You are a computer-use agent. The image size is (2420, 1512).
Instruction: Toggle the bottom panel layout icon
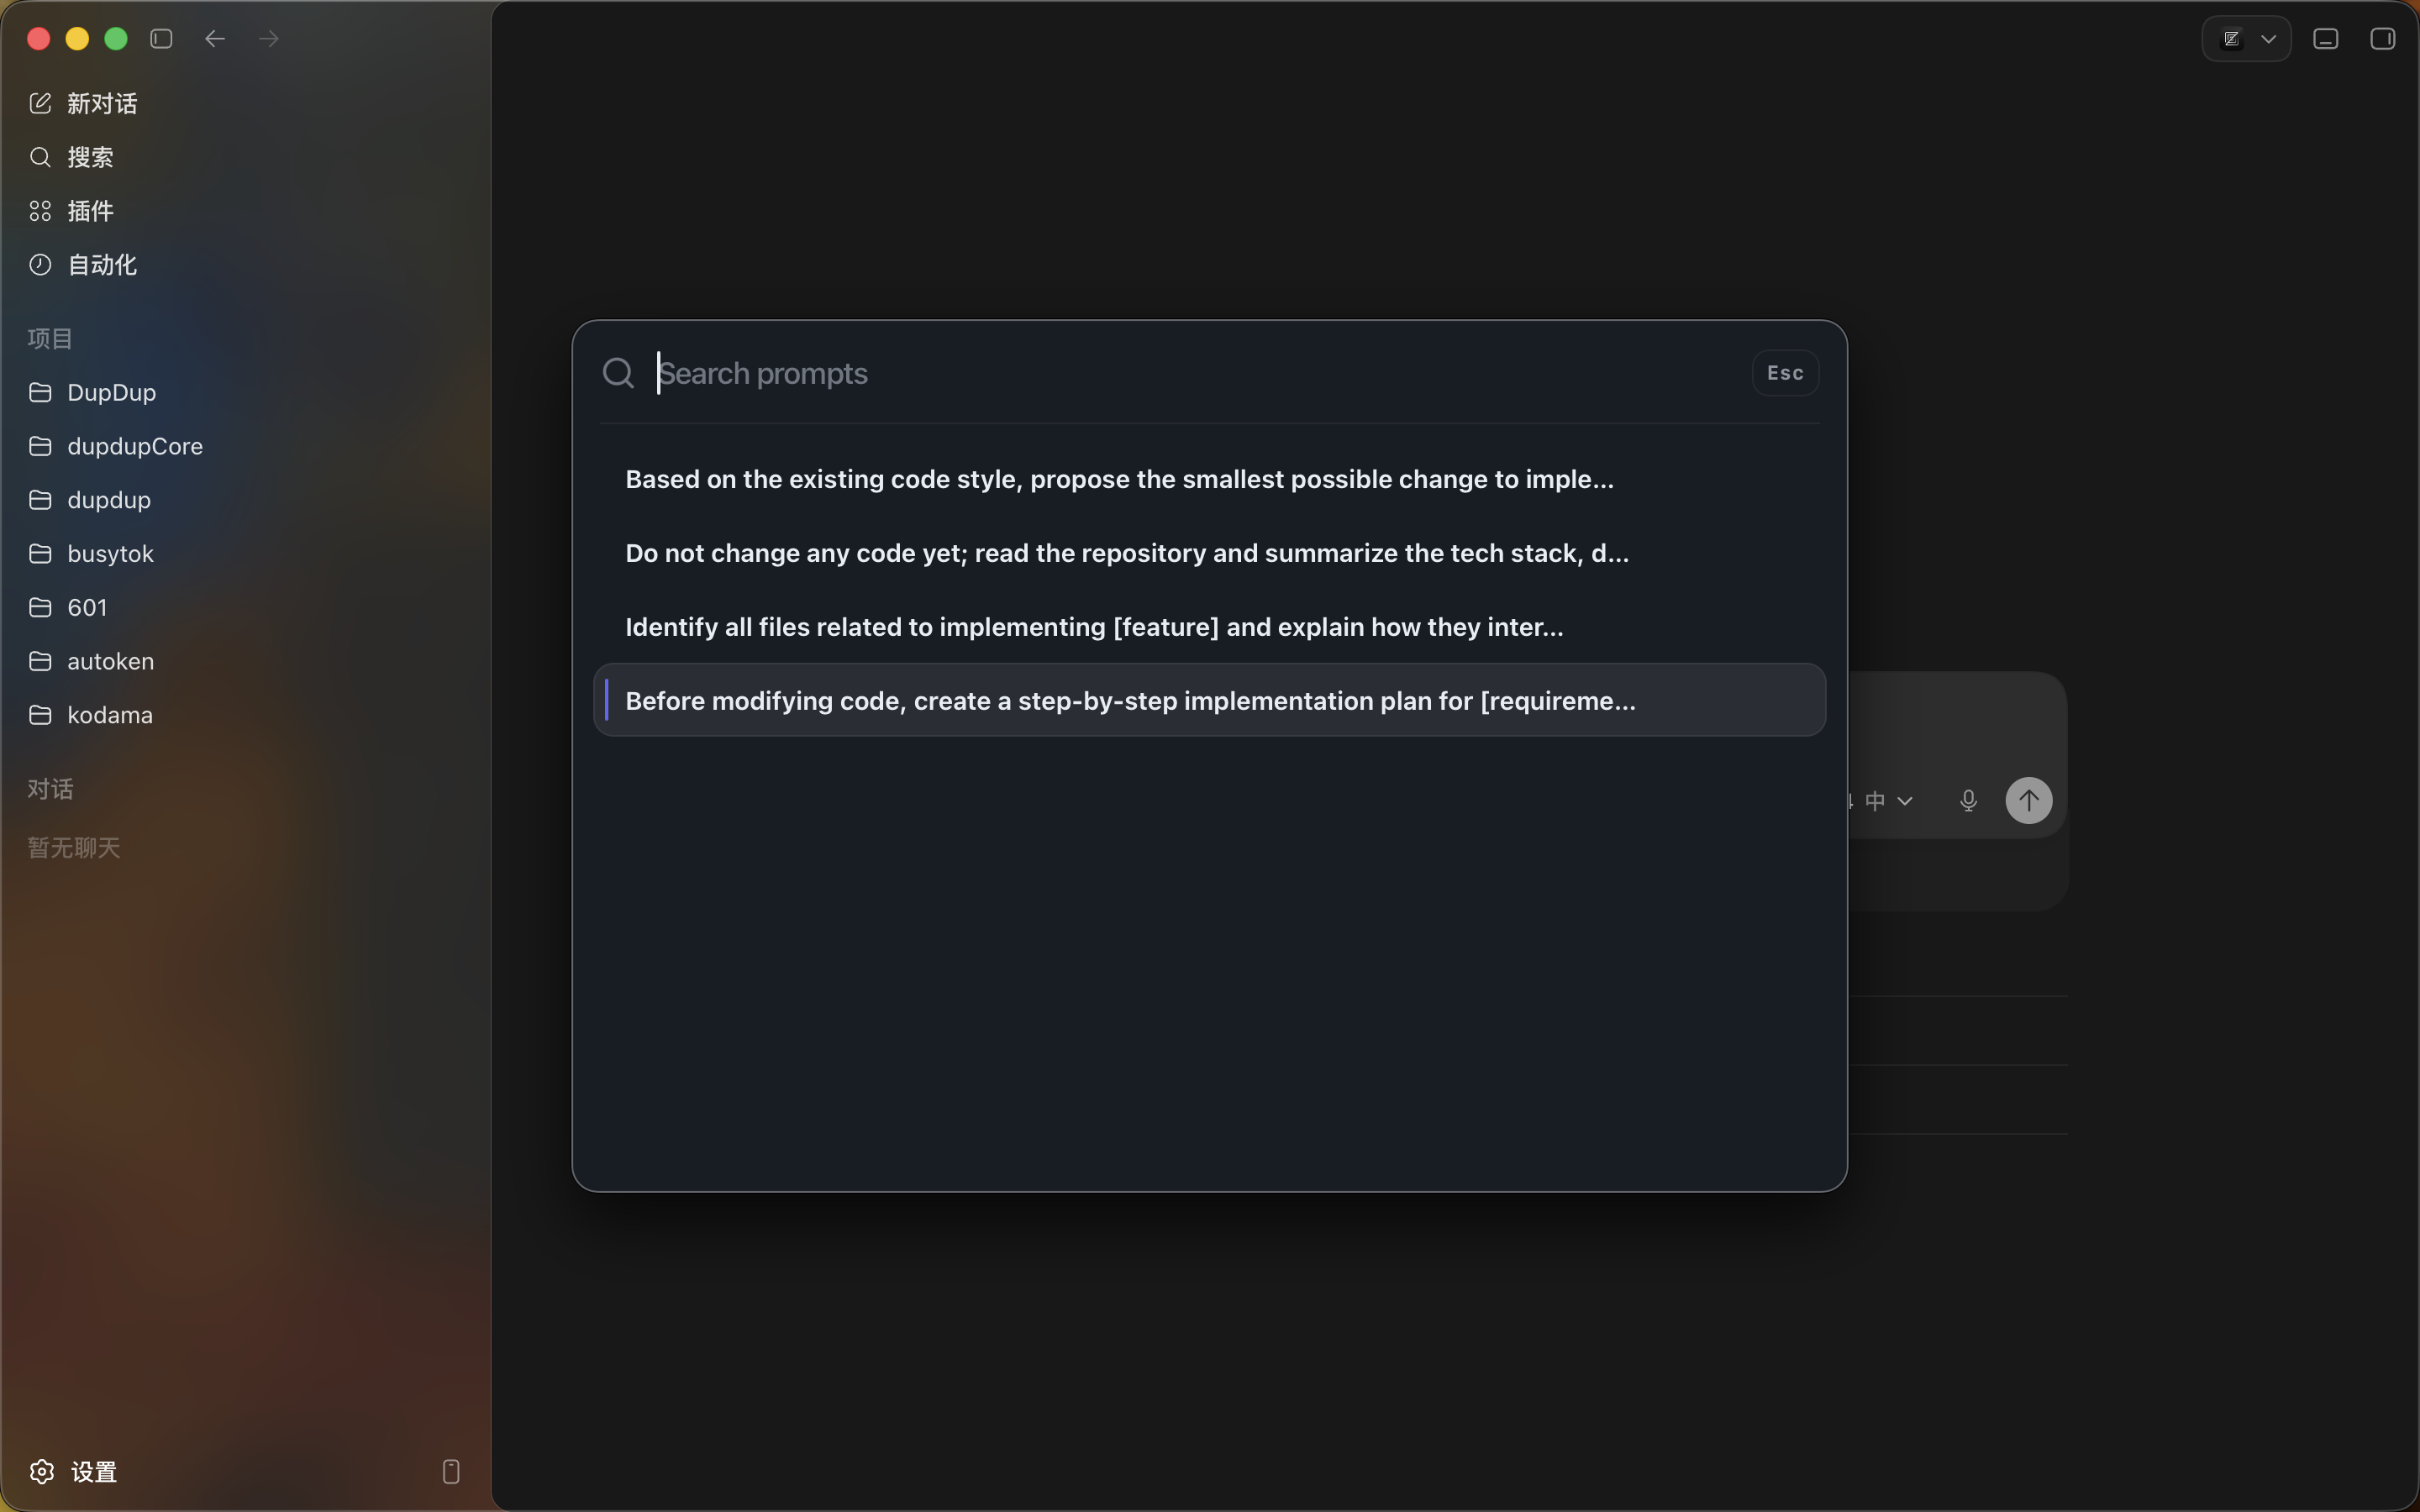coord(2326,39)
